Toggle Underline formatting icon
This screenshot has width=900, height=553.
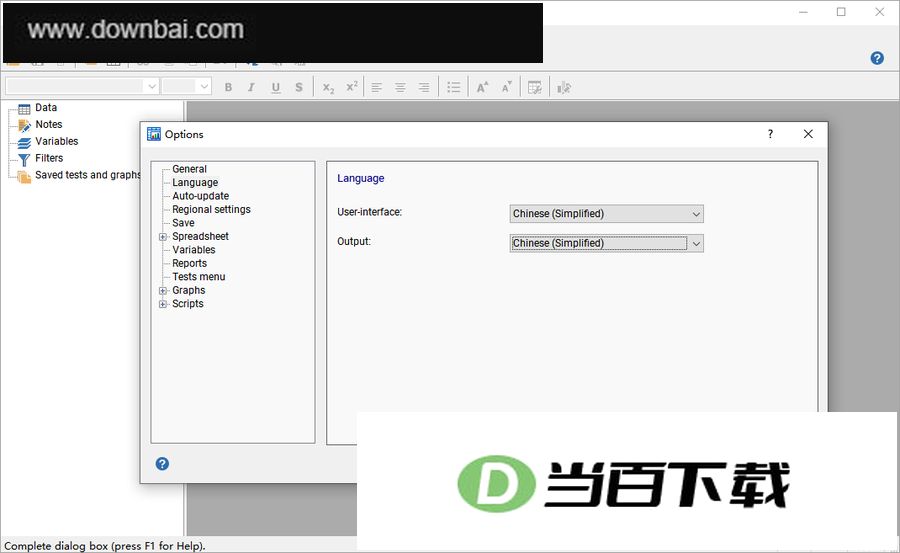[276, 87]
